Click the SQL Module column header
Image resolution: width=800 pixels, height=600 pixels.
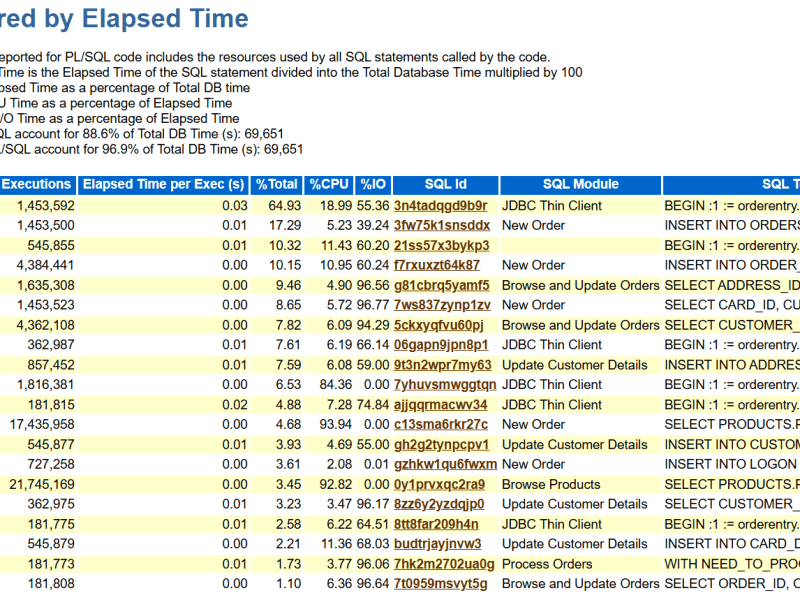click(581, 184)
